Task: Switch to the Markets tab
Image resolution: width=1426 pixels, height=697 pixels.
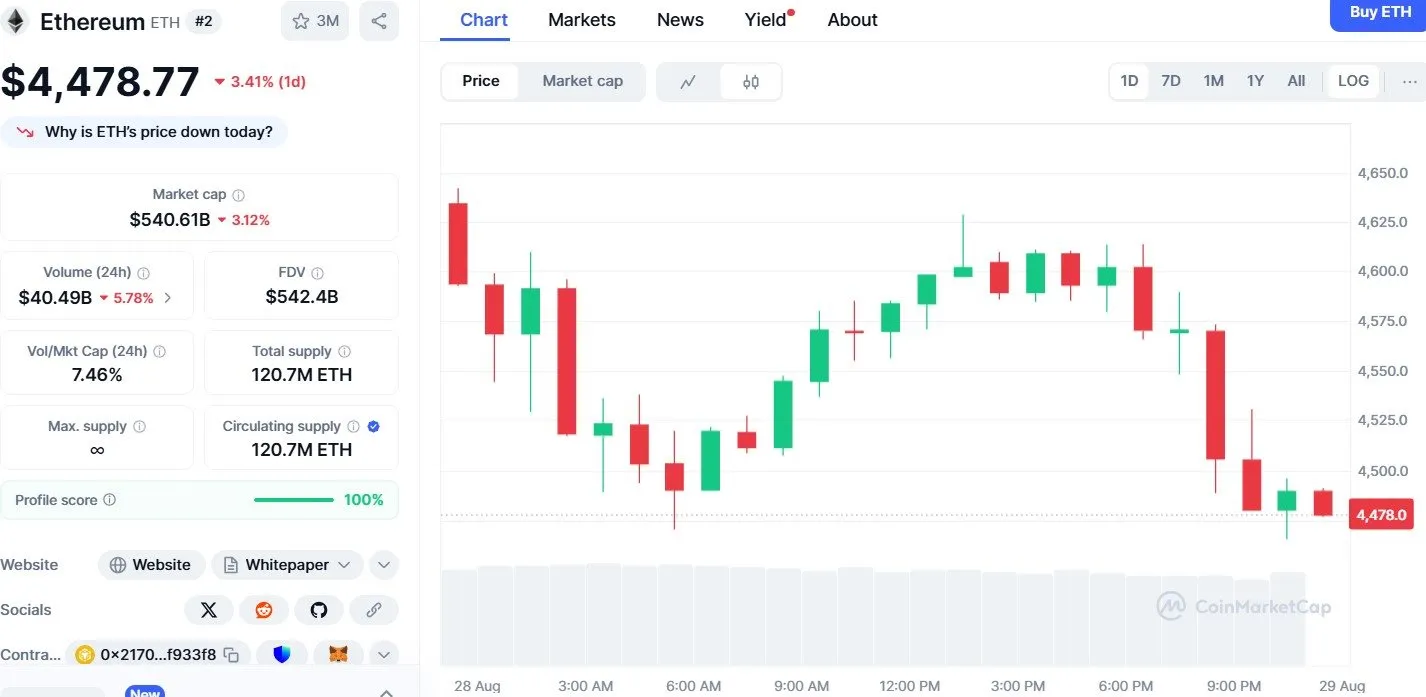Action: (581, 19)
